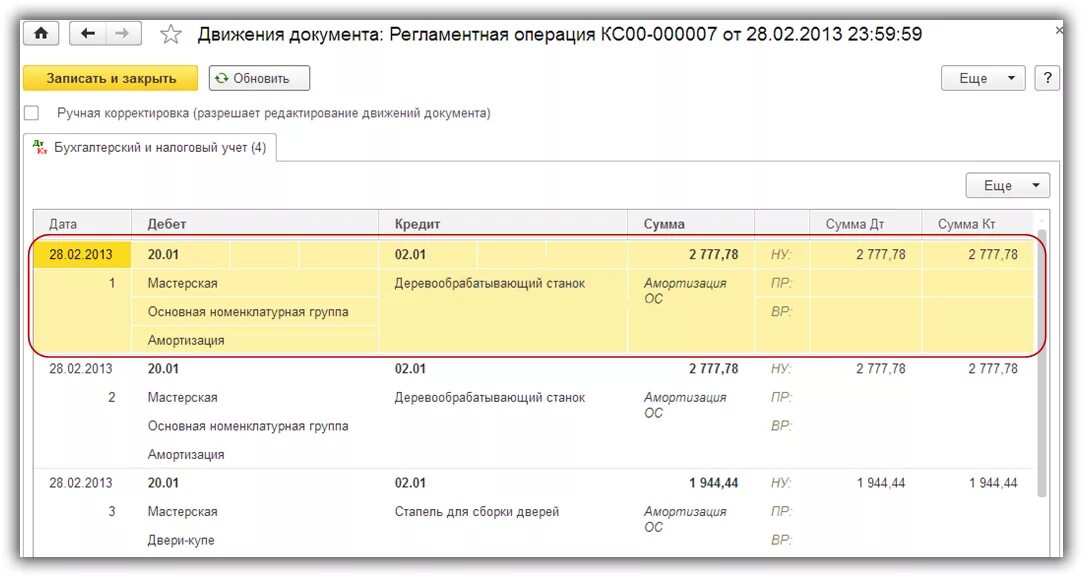Screen dimensions: 1083x577
Task: Click Стапель для сборки дверей cell
Action: click(477, 511)
